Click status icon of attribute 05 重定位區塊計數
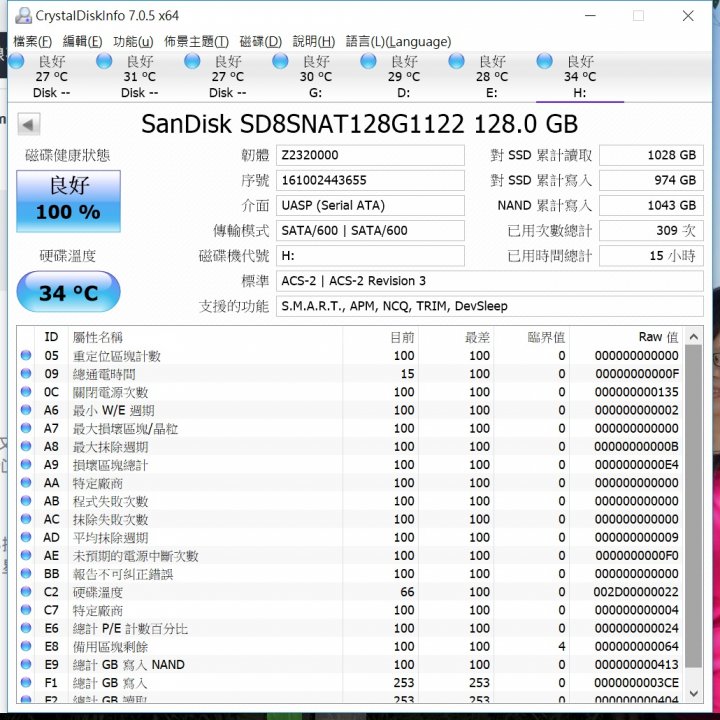Image resolution: width=720 pixels, height=720 pixels. 26,355
